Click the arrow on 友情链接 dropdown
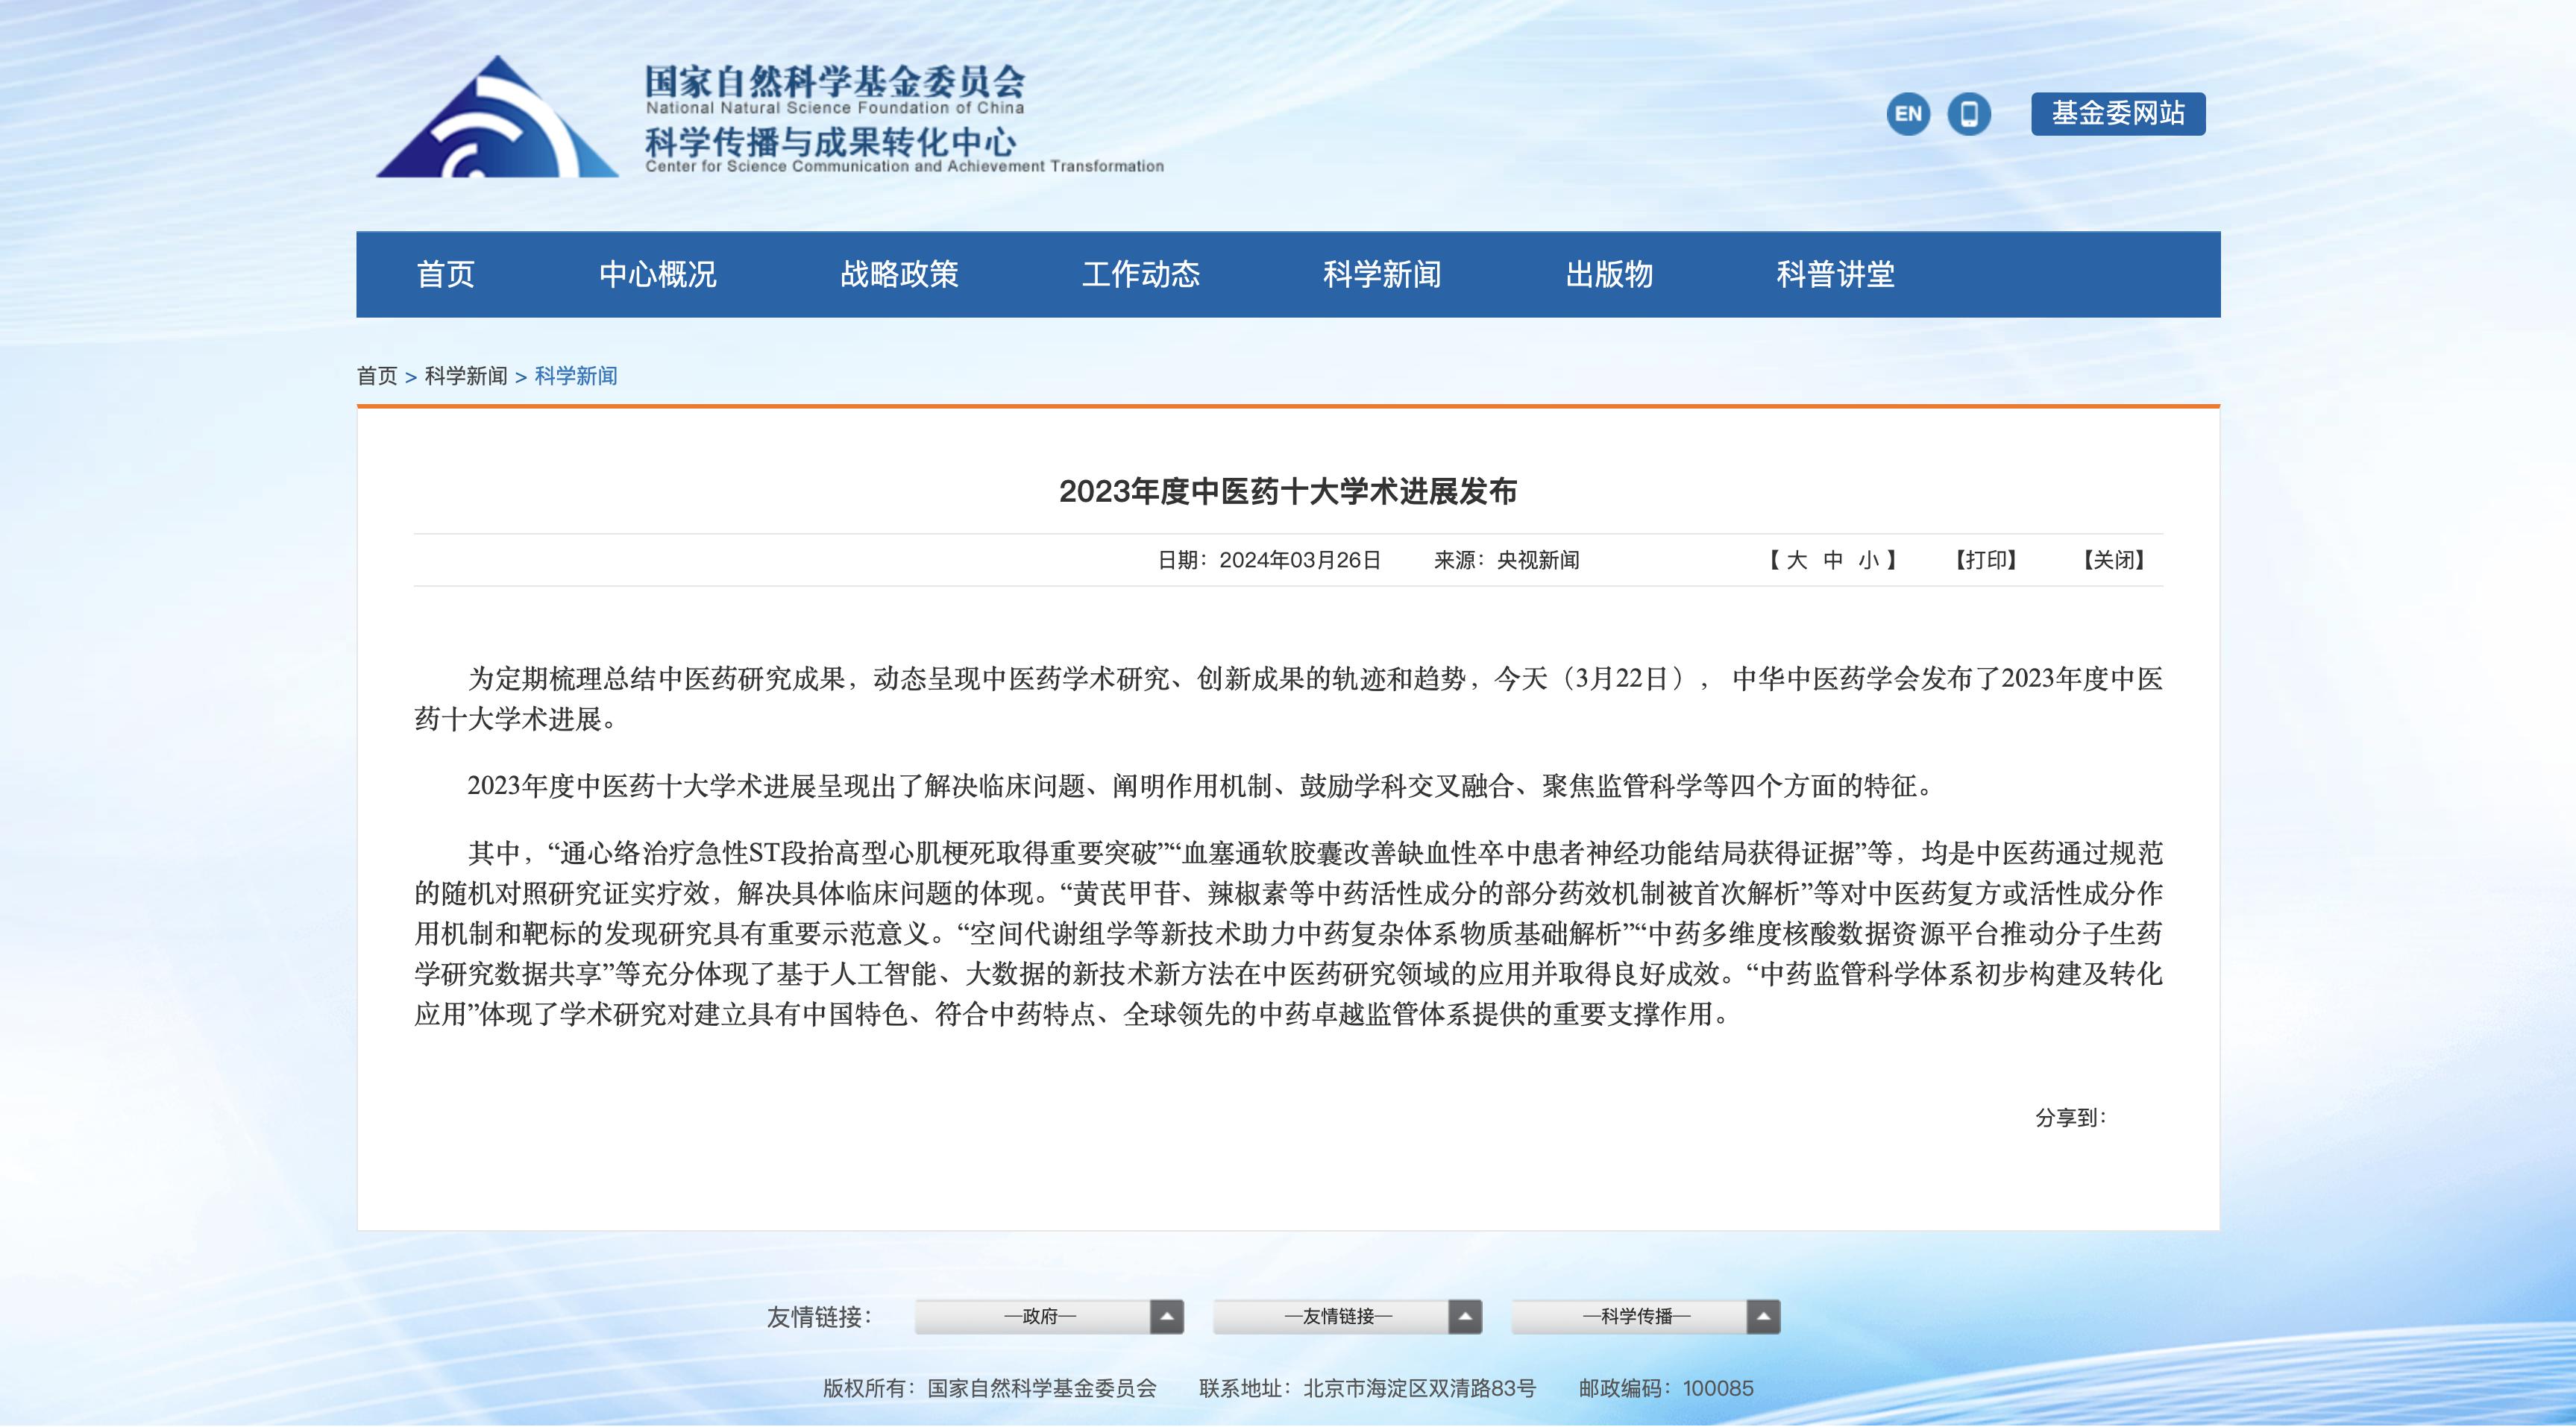The width and height of the screenshot is (2576, 1427). tap(1465, 1317)
